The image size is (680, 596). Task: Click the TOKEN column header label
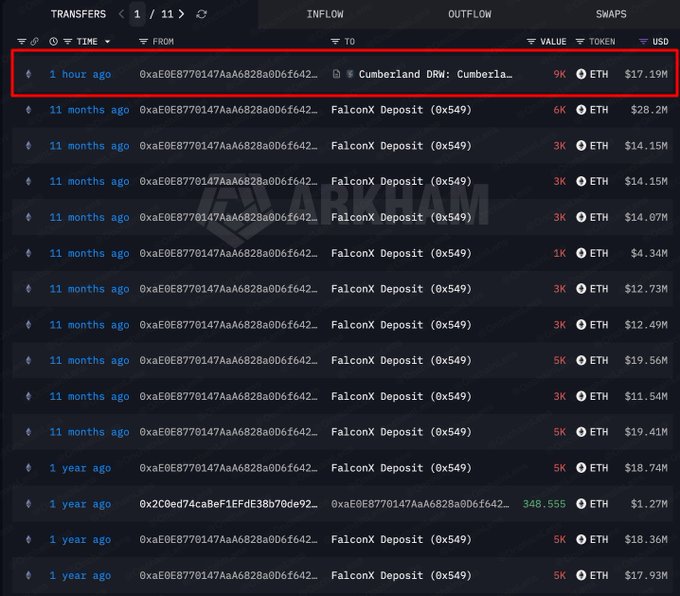click(602, 42)
